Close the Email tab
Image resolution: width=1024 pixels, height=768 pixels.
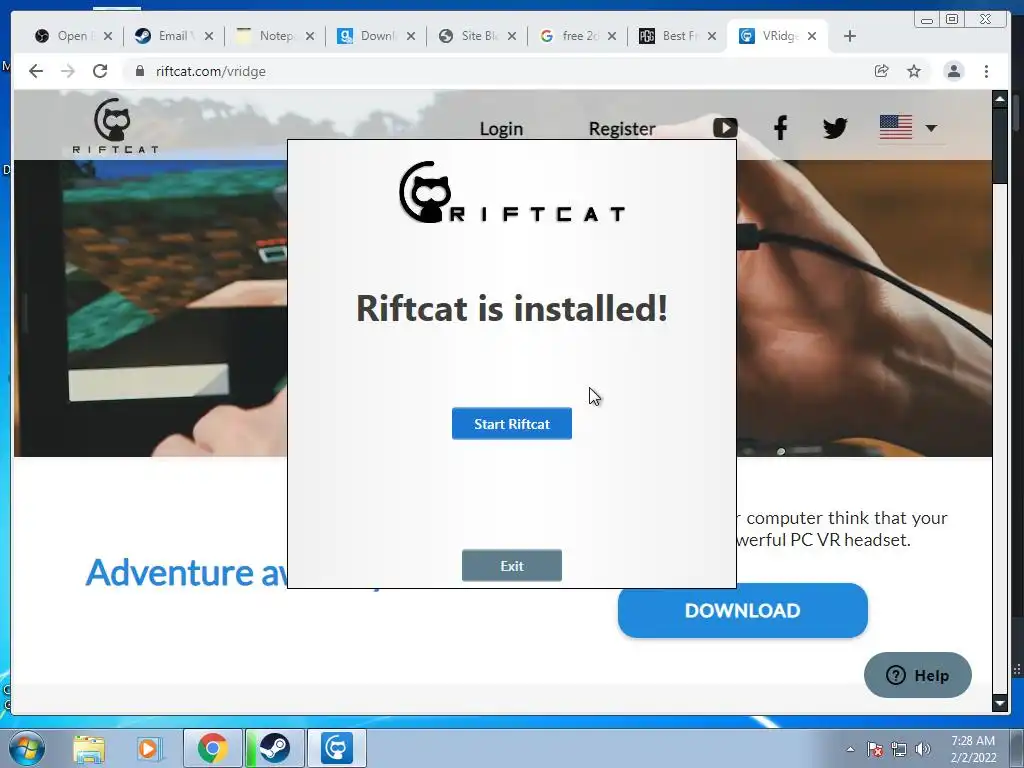(x=209, y=36)
